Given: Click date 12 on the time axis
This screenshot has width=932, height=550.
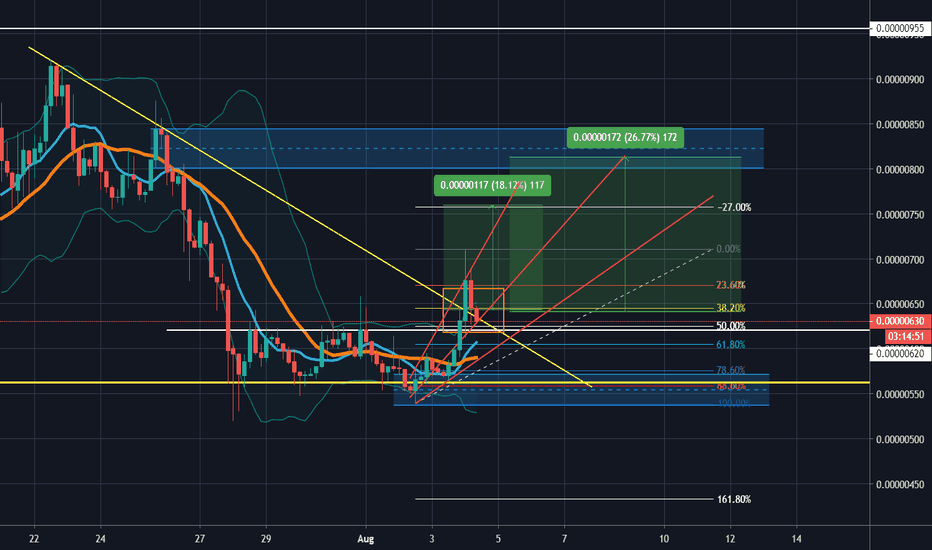Looking at the screenshot, I should 731,539.
